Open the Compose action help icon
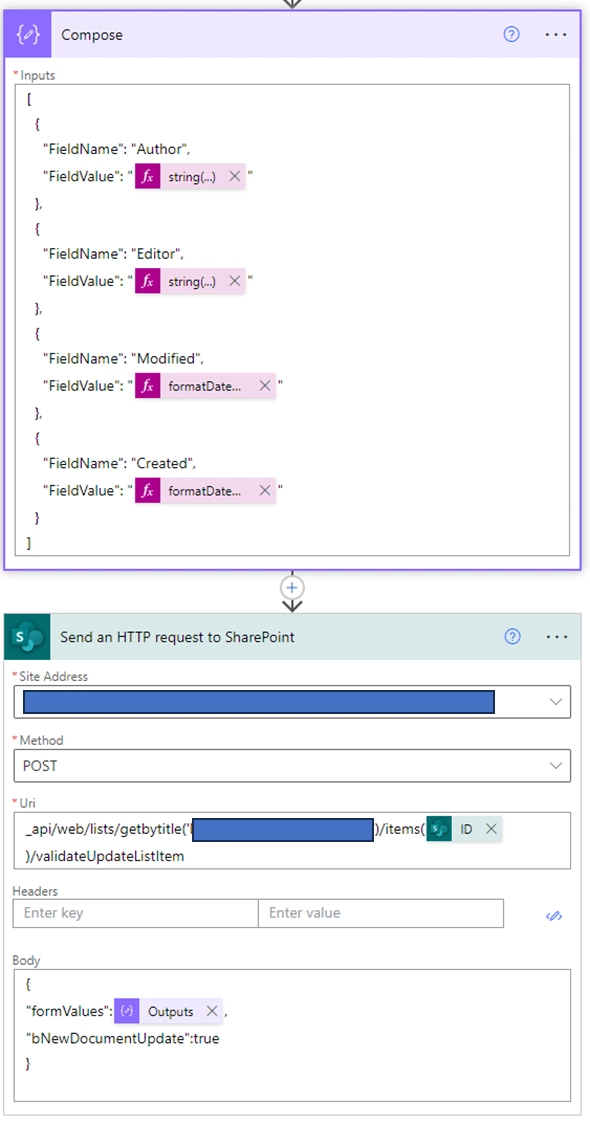This screenshot has height=1125, width=590. (511, 34)
